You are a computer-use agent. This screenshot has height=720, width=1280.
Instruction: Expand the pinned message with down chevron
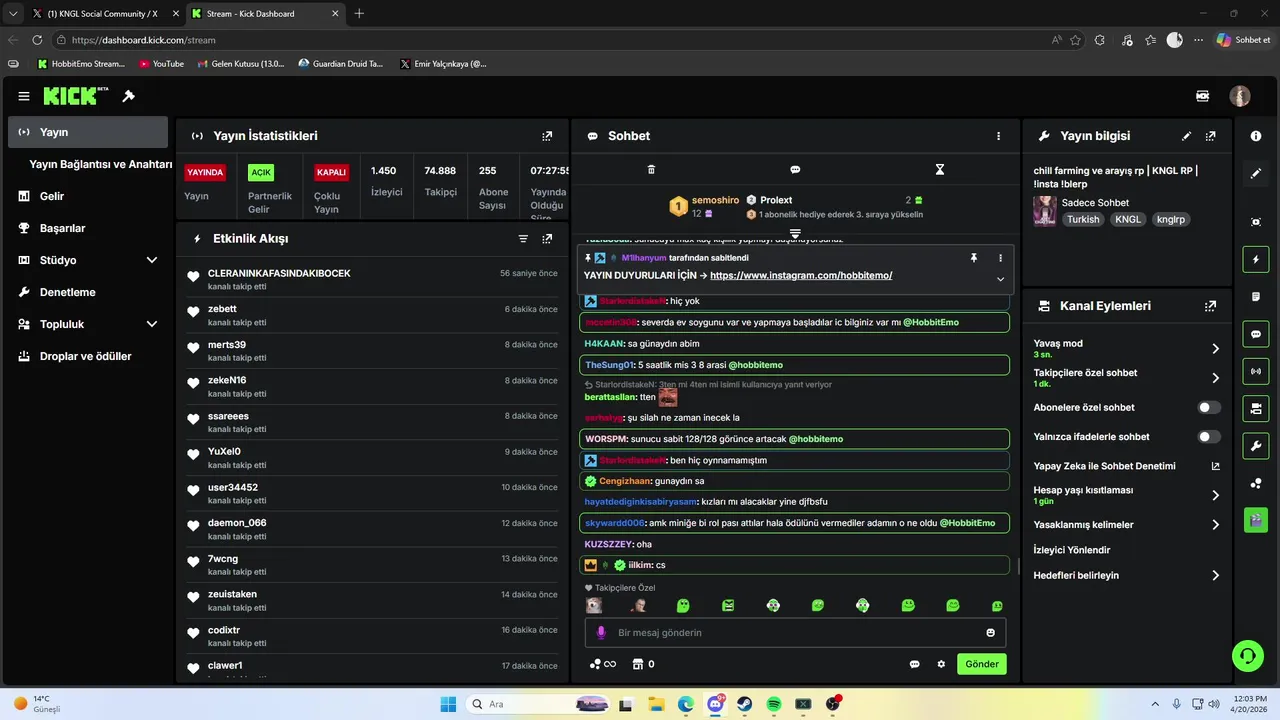1000,280
